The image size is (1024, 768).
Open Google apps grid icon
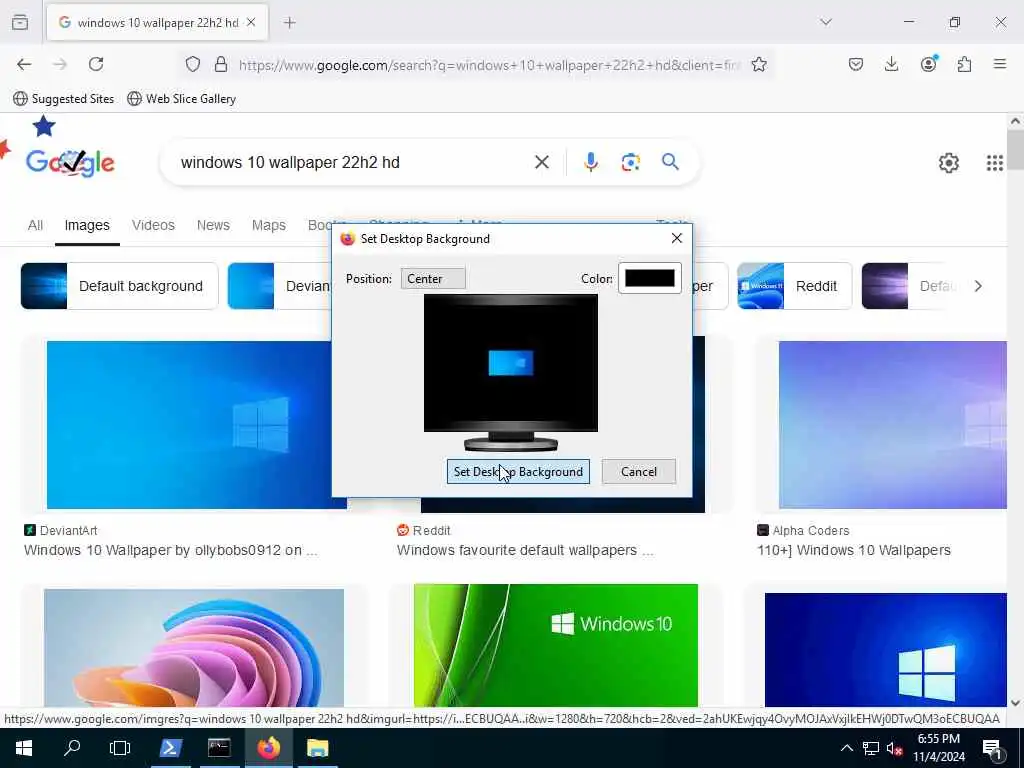[x=995, y=163]
